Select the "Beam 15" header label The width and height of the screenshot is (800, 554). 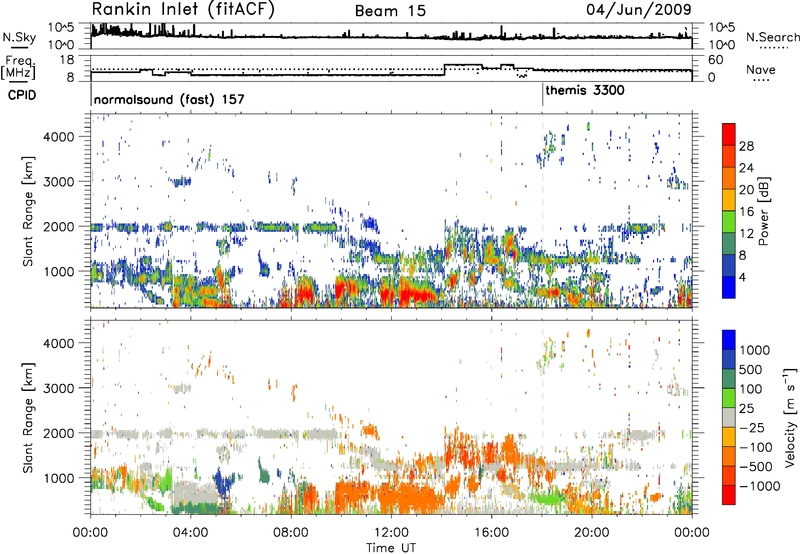tap(390, 11)
